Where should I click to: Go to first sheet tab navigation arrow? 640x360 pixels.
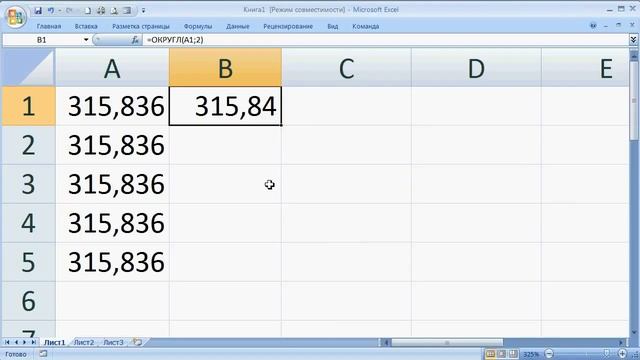tap(7, 342)
